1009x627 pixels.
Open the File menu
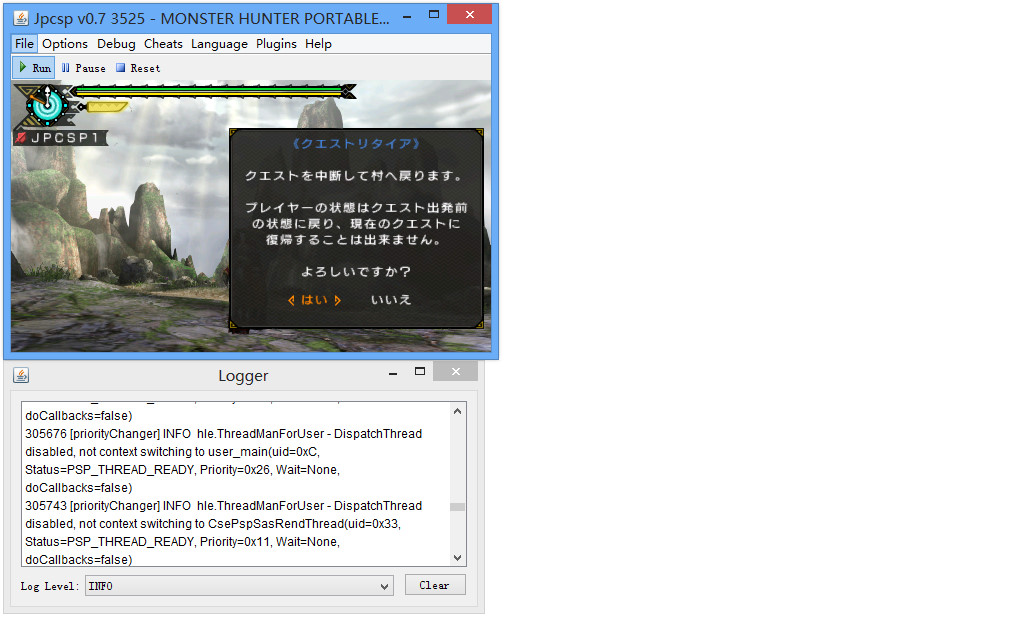24,44
